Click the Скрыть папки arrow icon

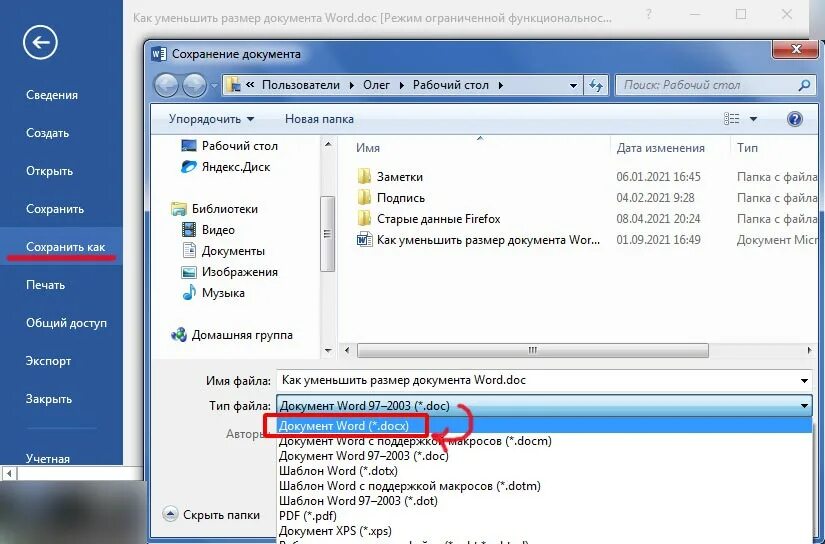click(x=170, y=514)
